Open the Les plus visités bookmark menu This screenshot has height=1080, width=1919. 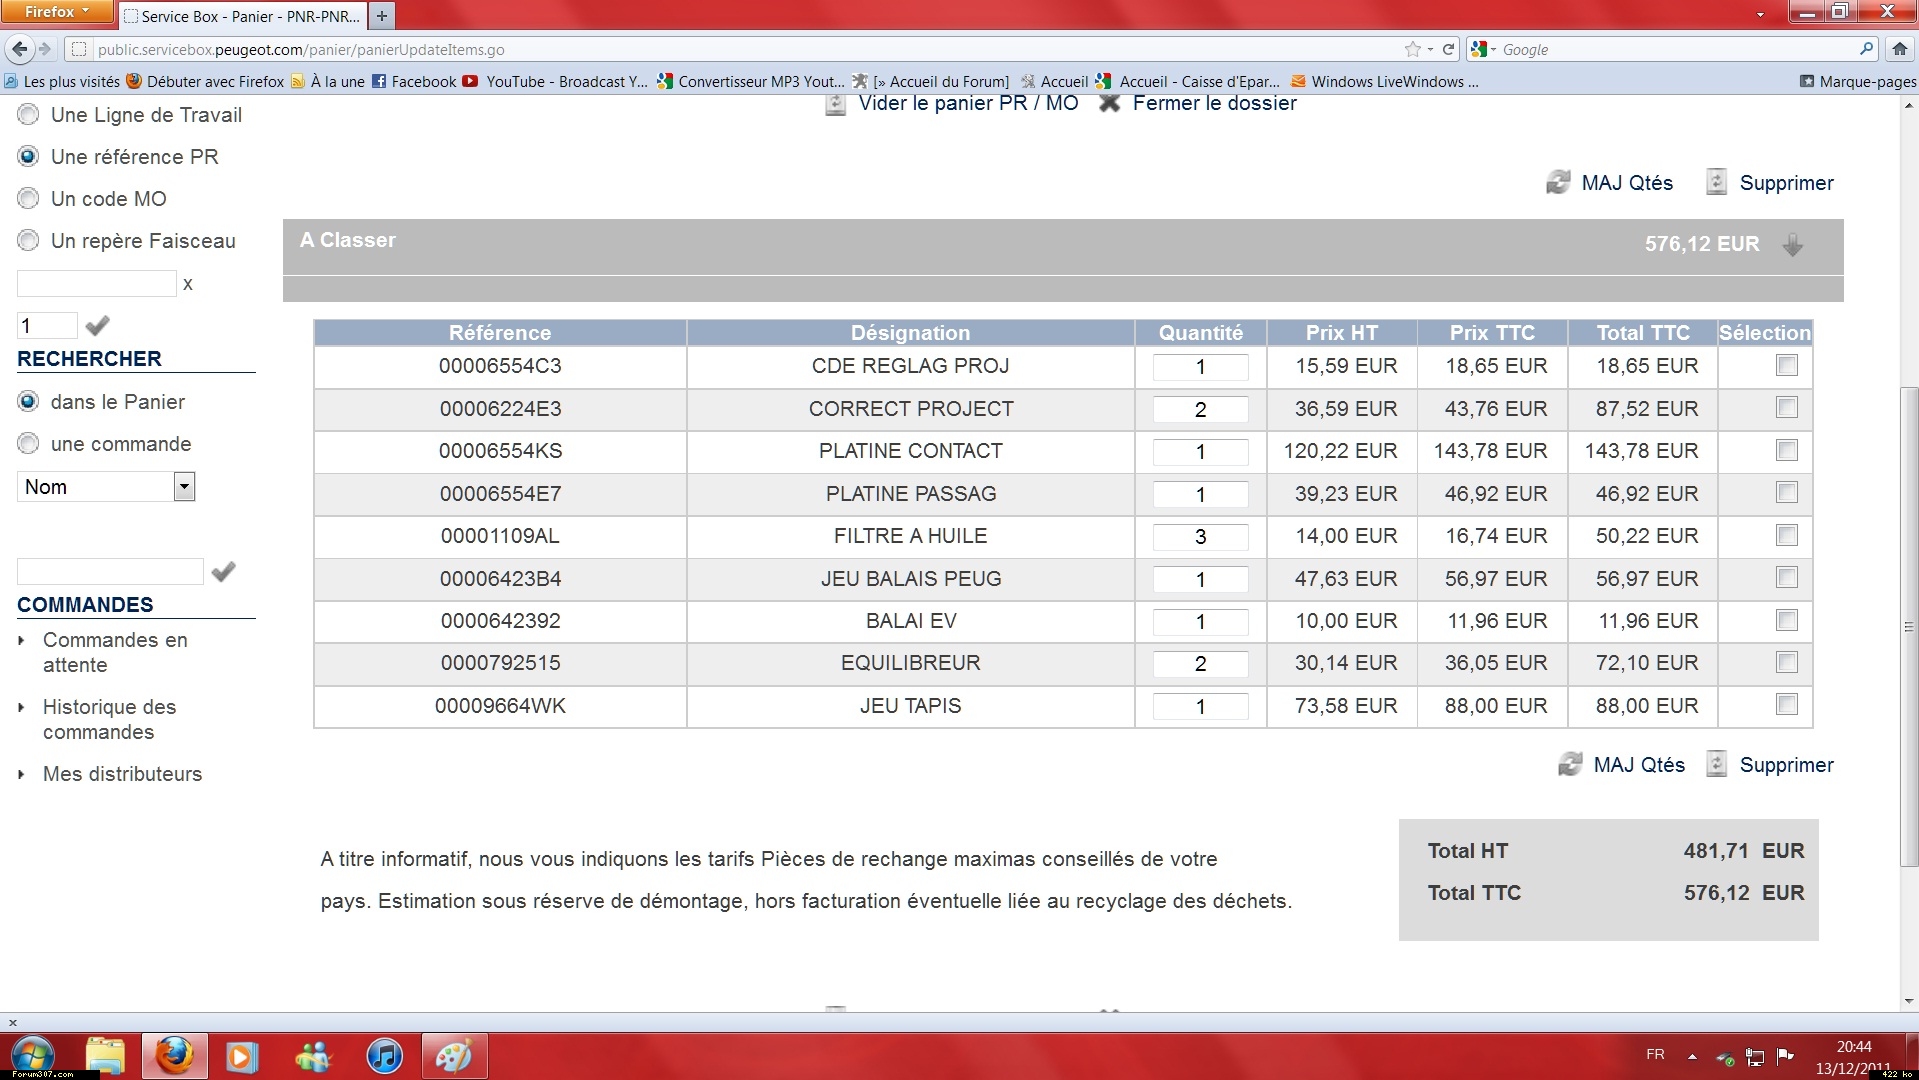(x=62, y=82)
